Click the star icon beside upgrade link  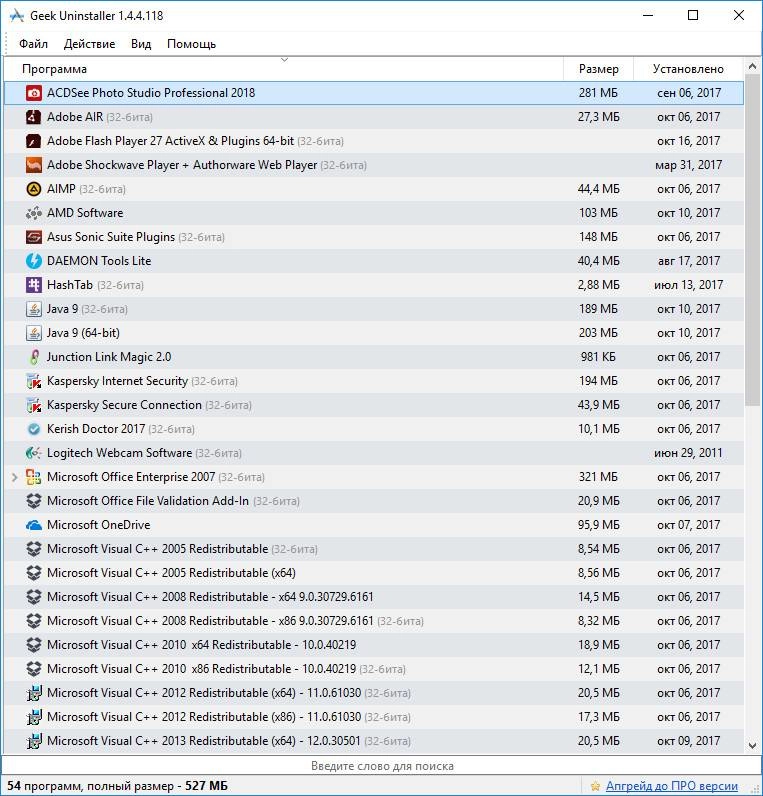595,786
